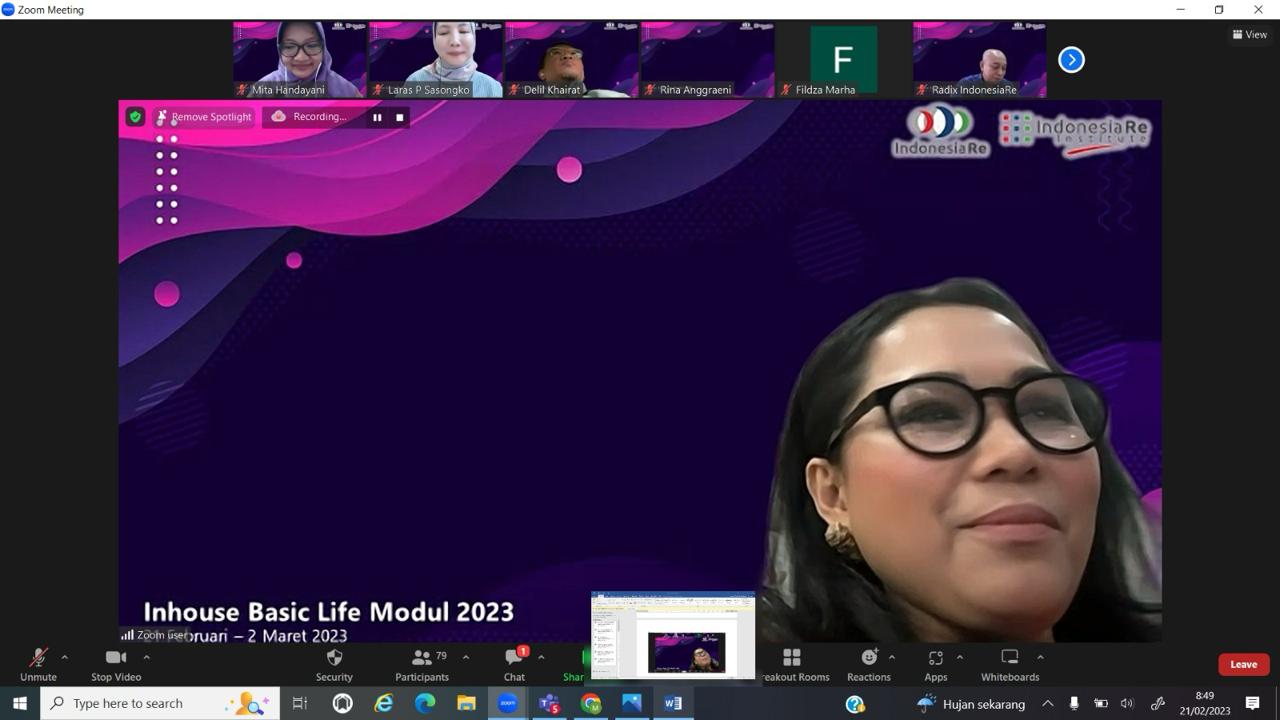This screenshot has height=720, width=1280.
Task: Open Breakout Rooms
Action: [x=792, y=665]
